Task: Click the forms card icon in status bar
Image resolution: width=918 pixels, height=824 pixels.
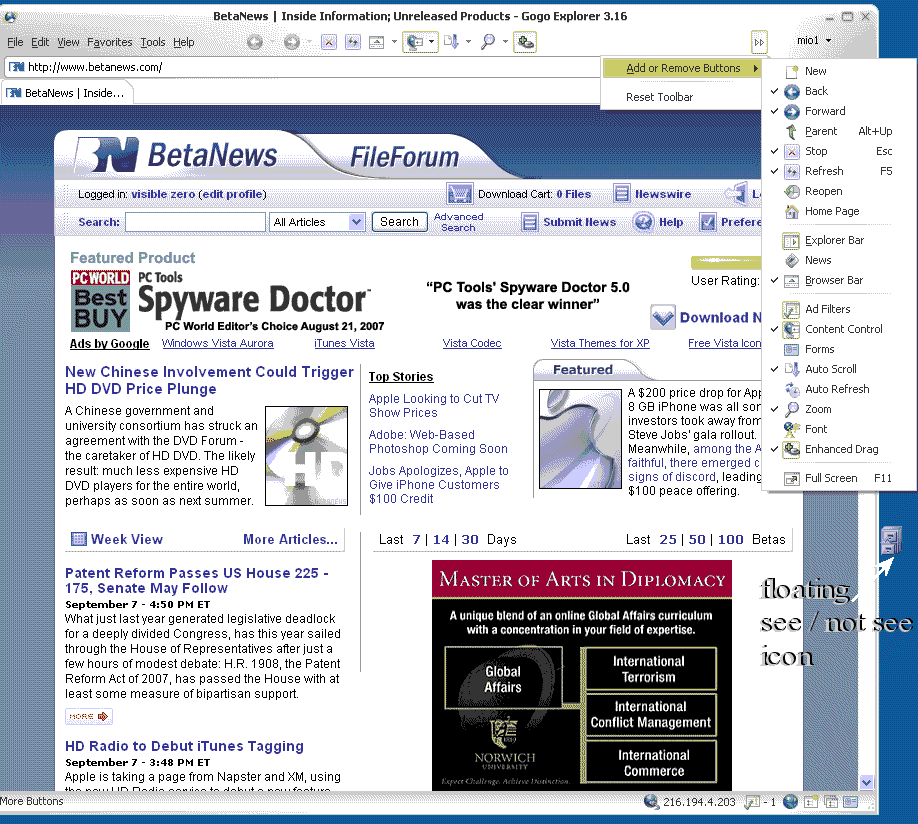Action: coord(851,802)
